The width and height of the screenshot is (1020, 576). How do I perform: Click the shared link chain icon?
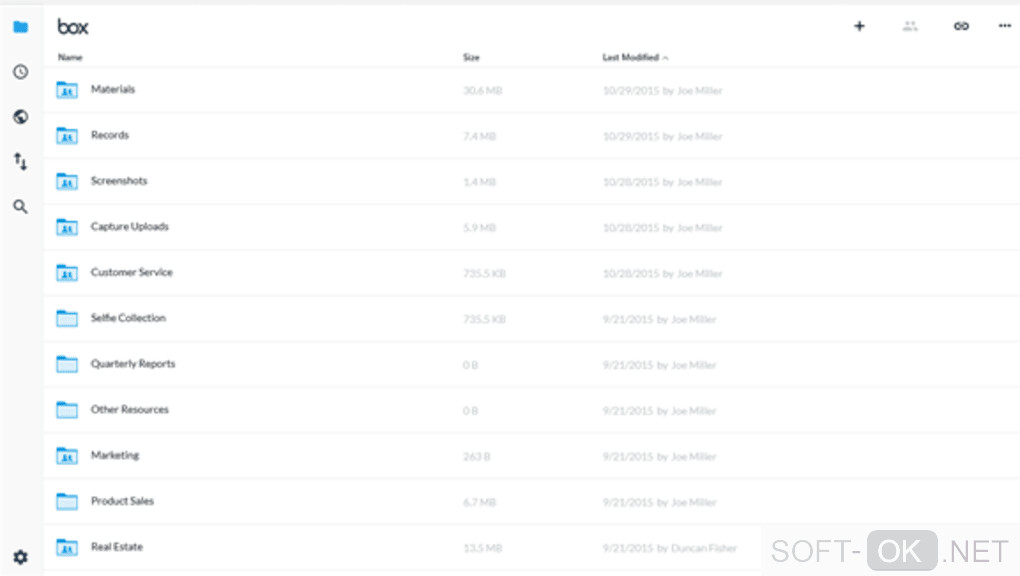[x=961, y=26]
